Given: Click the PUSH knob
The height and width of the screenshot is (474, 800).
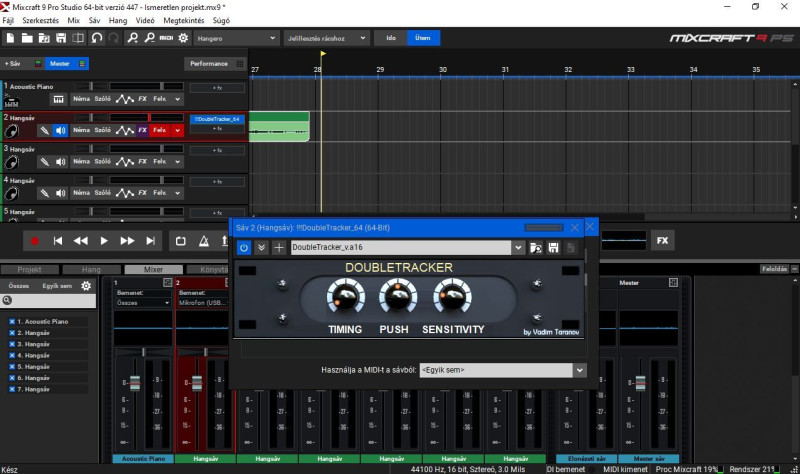Looking at the screenshot, I should [x=398, y=296].
